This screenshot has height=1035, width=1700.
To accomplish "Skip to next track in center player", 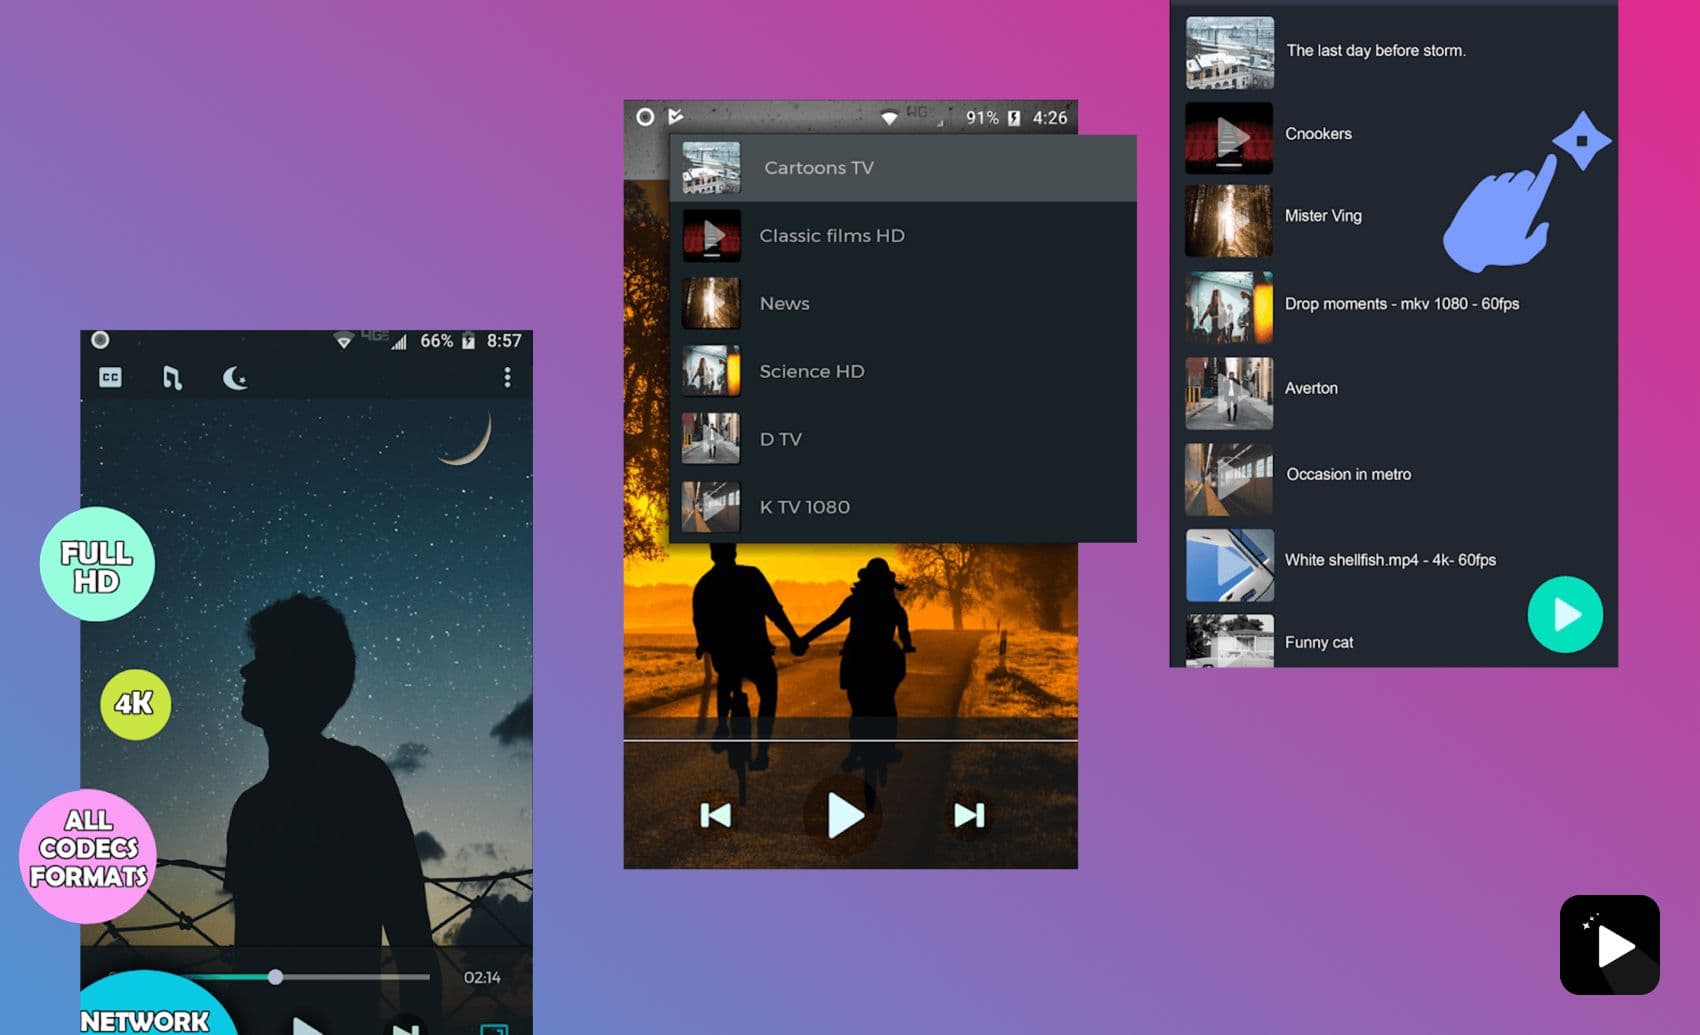I will [x=968, y=816].
